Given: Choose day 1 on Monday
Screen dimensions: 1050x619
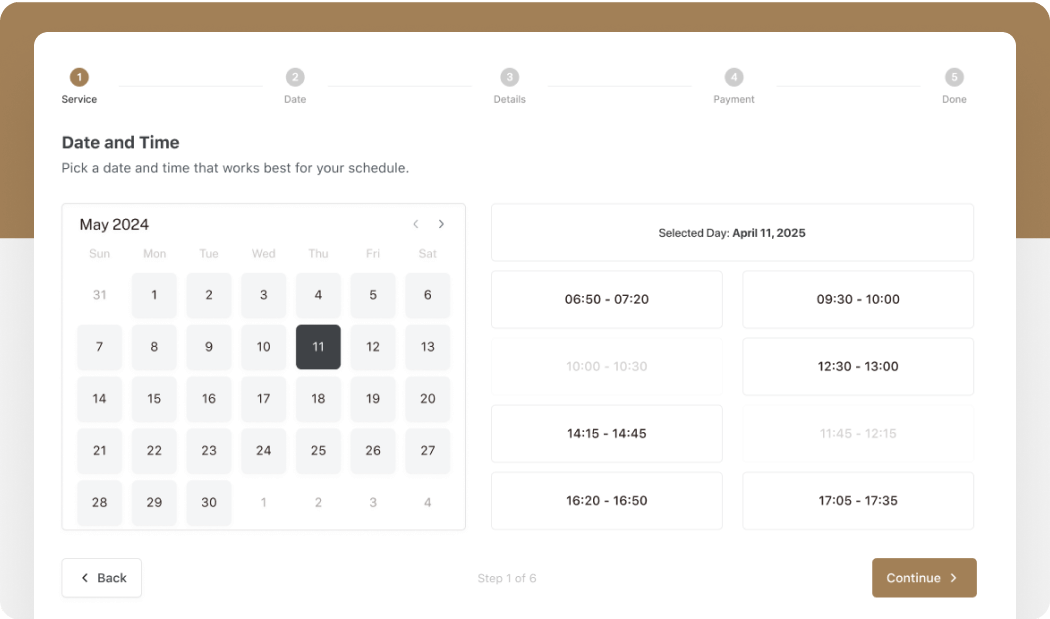Looking at the screenshot, I should (154, 295).
